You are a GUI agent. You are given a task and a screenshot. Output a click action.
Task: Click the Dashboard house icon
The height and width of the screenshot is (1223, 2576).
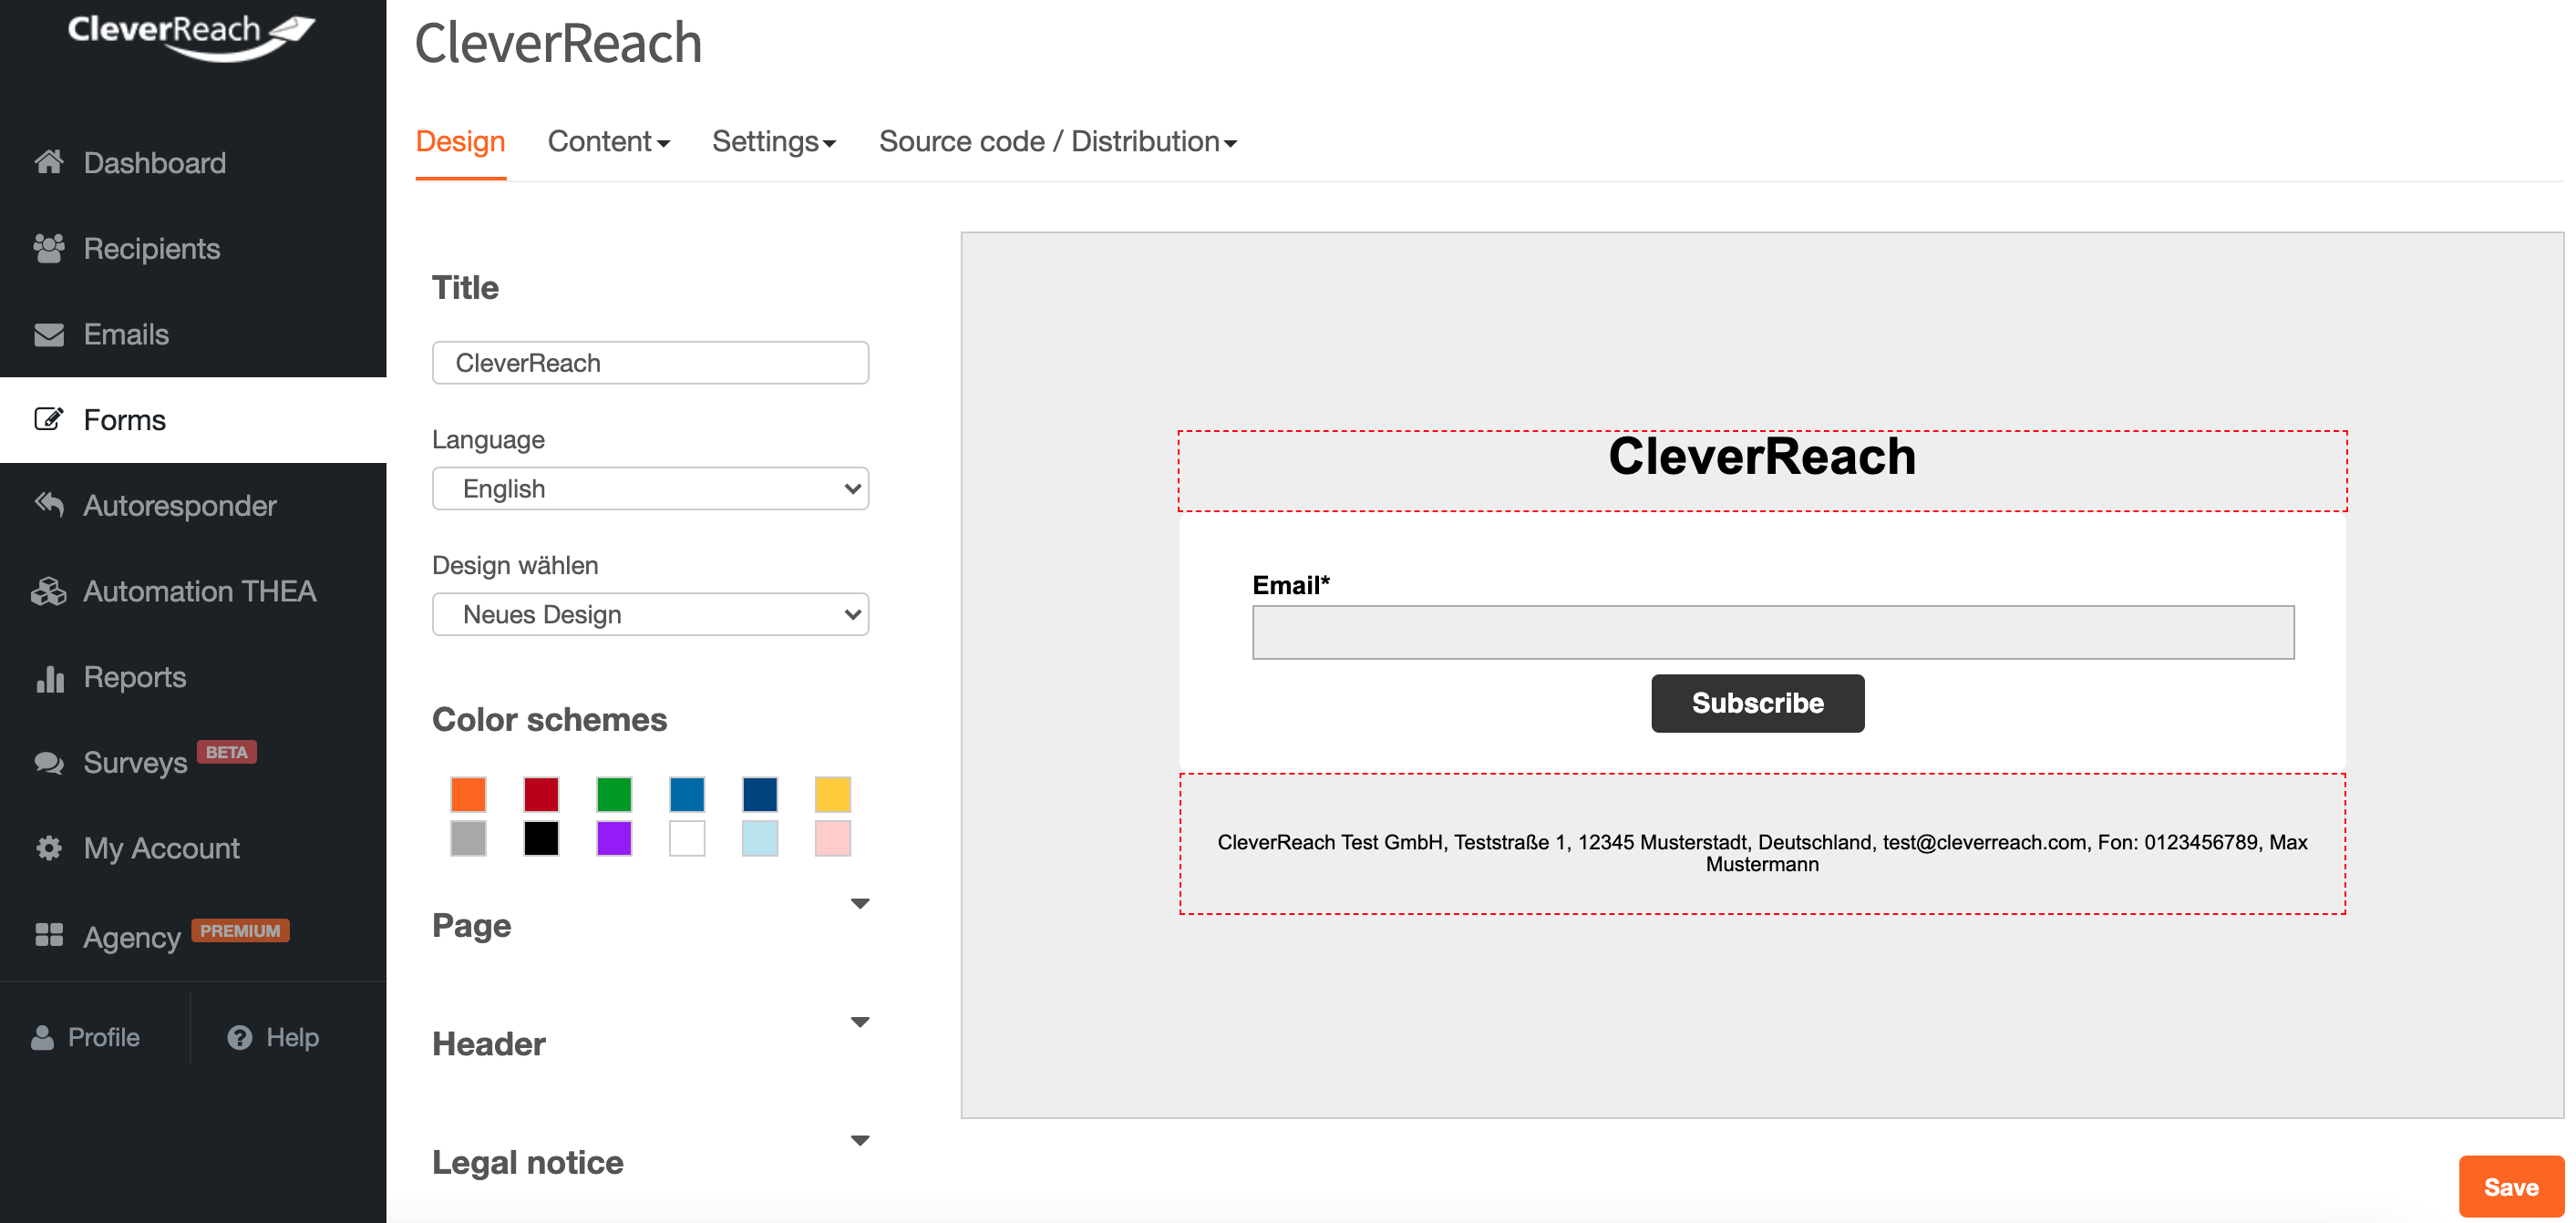coord(48,162)
